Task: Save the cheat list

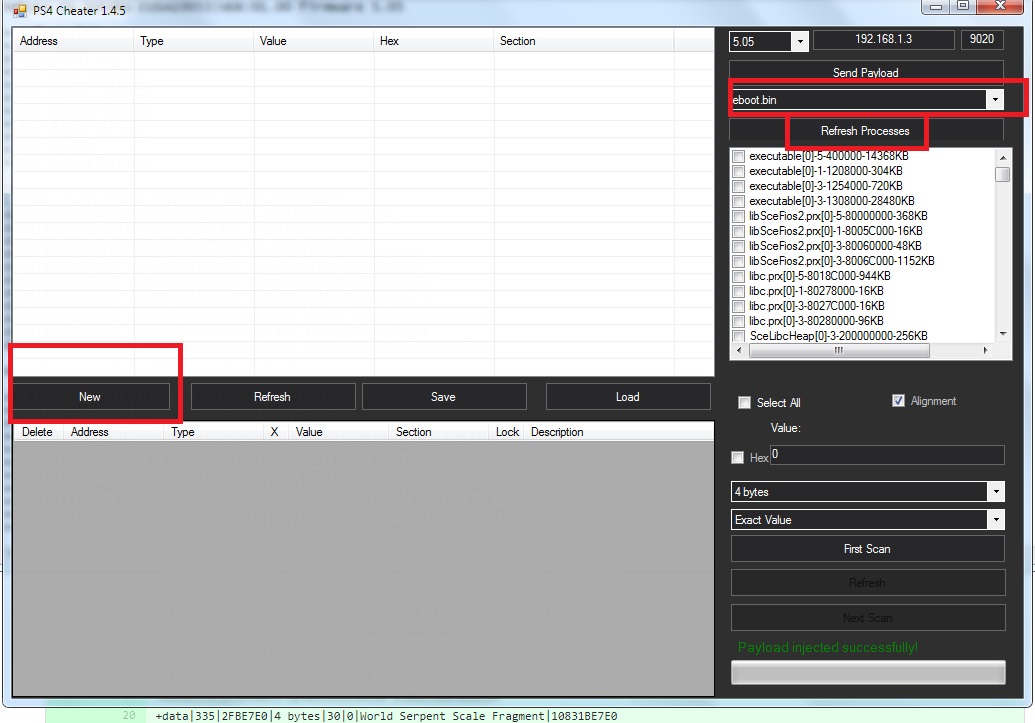Action: pyautogui.click(x=443, y=397)
